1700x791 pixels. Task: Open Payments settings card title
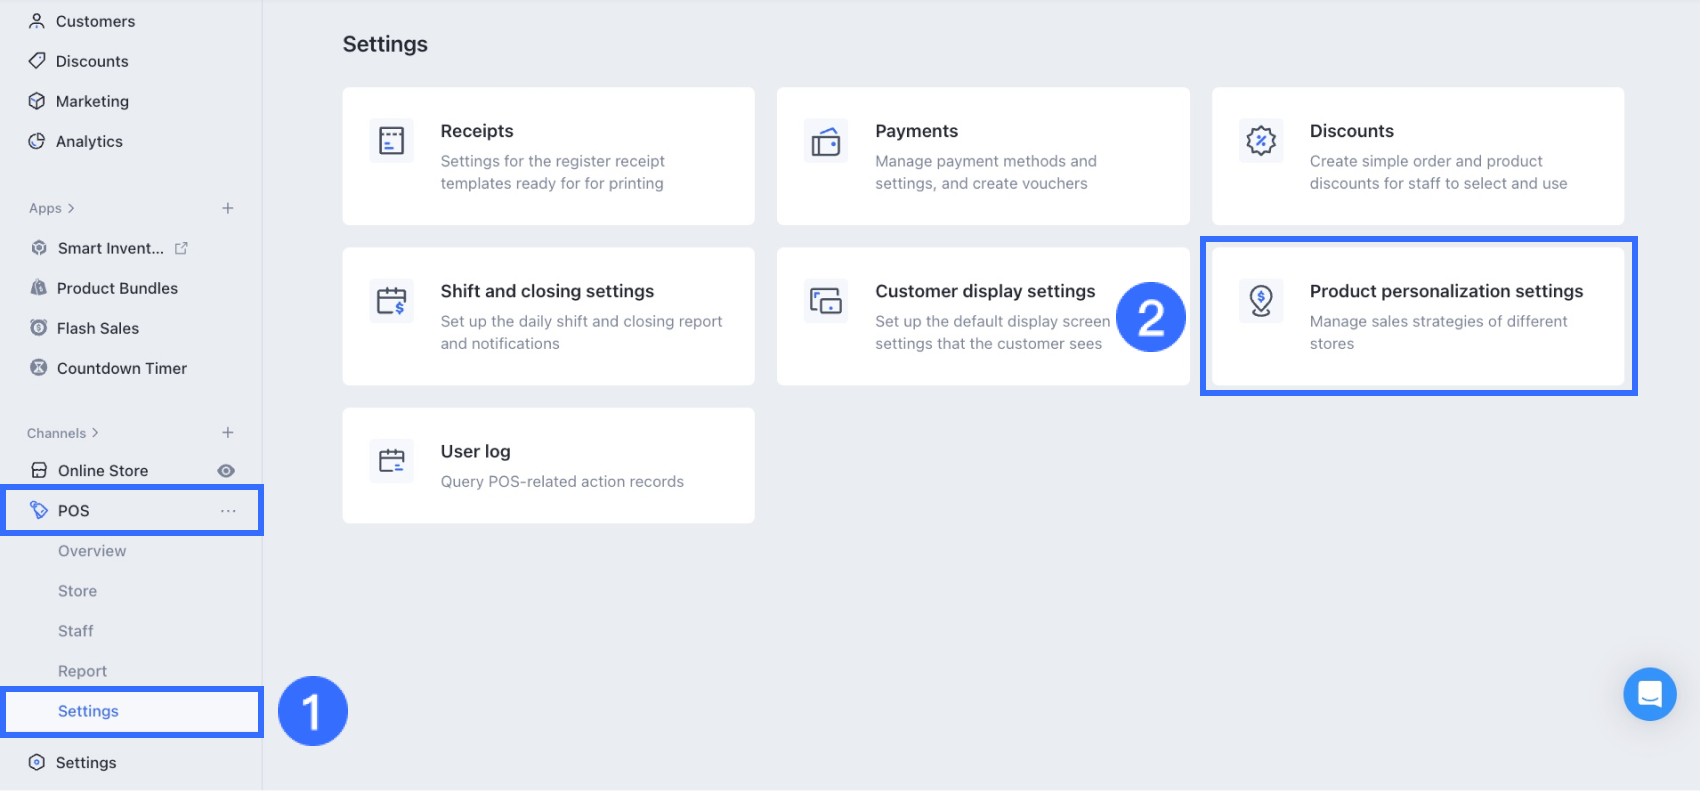[x=916, y=131]
